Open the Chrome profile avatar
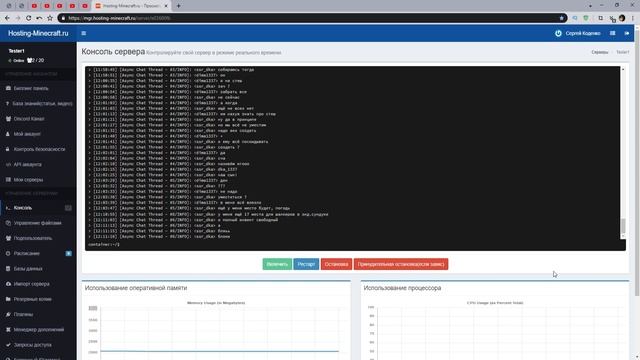Screen dimensions: 640x360 tap(622, 18)
